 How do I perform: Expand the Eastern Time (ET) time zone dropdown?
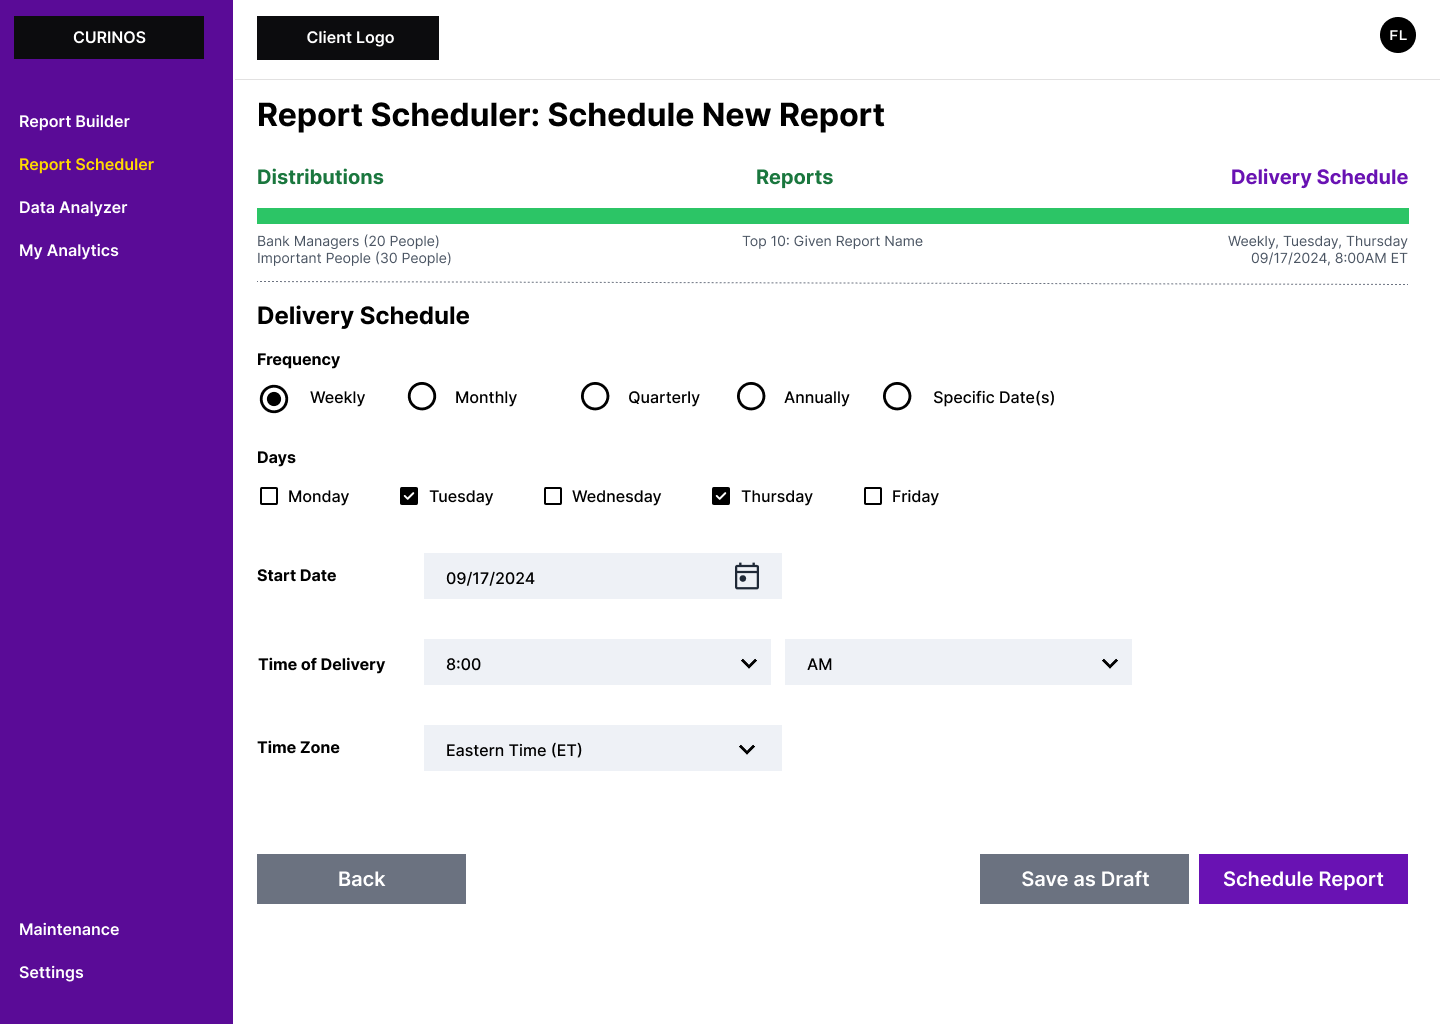click(603, 748)
